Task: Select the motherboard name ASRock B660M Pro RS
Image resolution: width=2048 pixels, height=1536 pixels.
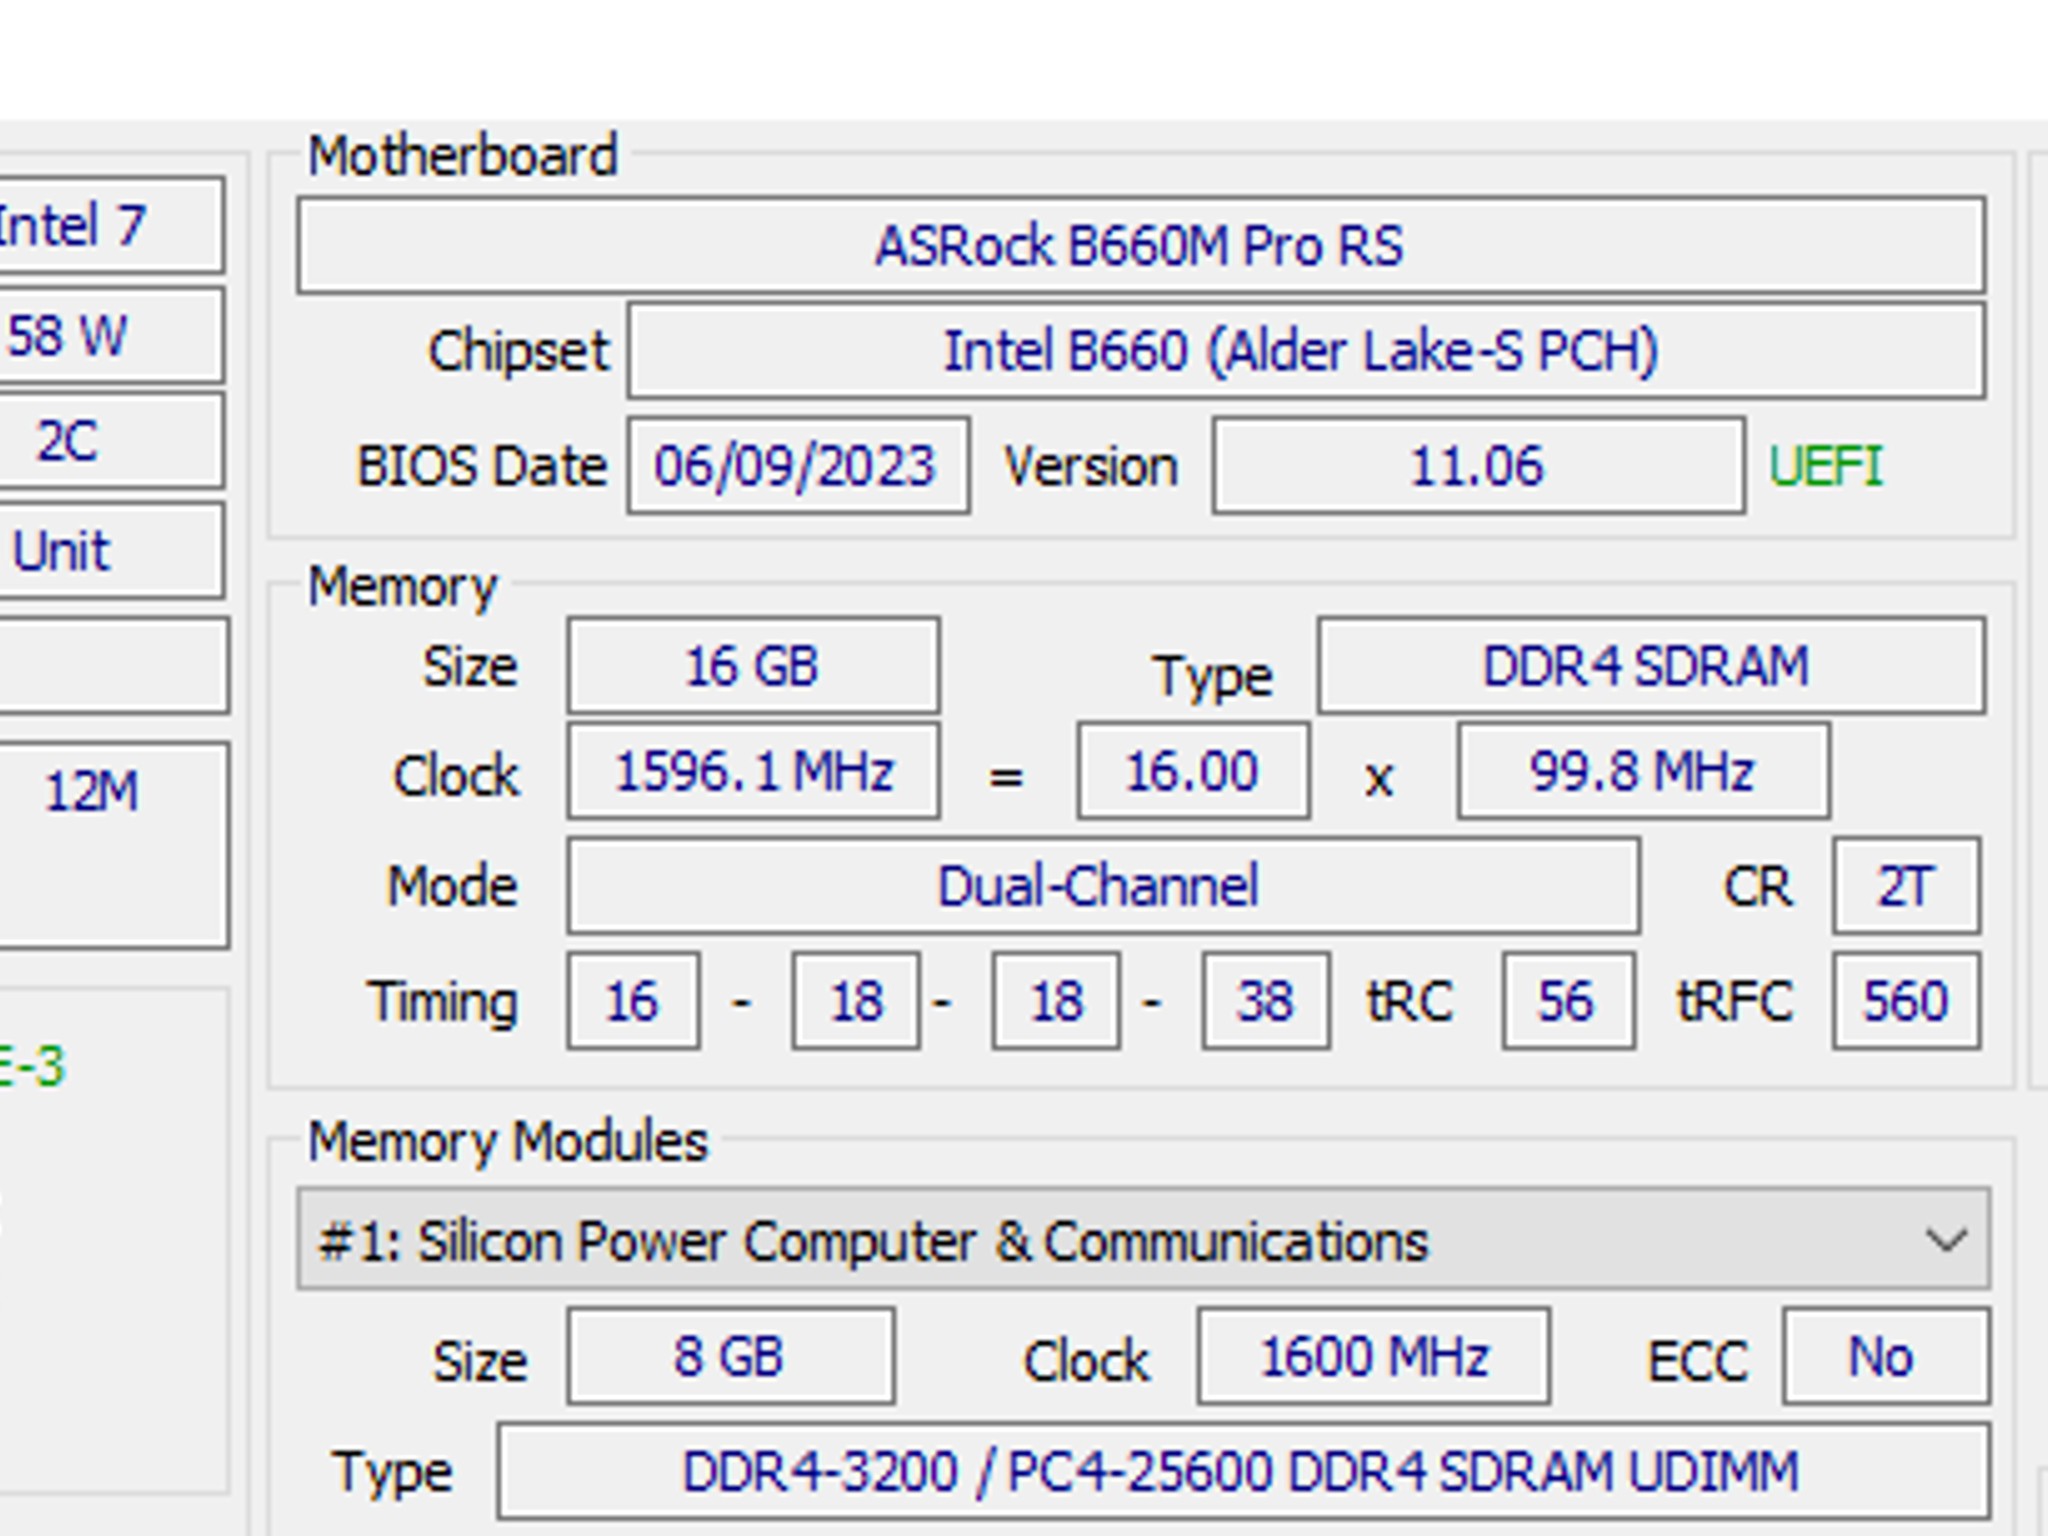Action: pyautogui.click(x=1140, y=250)
